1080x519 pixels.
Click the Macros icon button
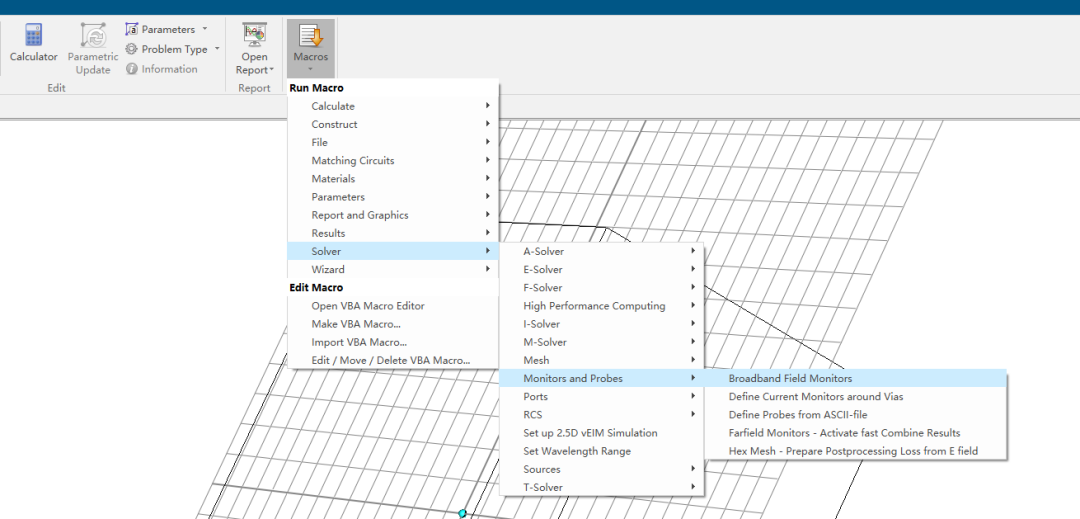click(x=310, y=44)
